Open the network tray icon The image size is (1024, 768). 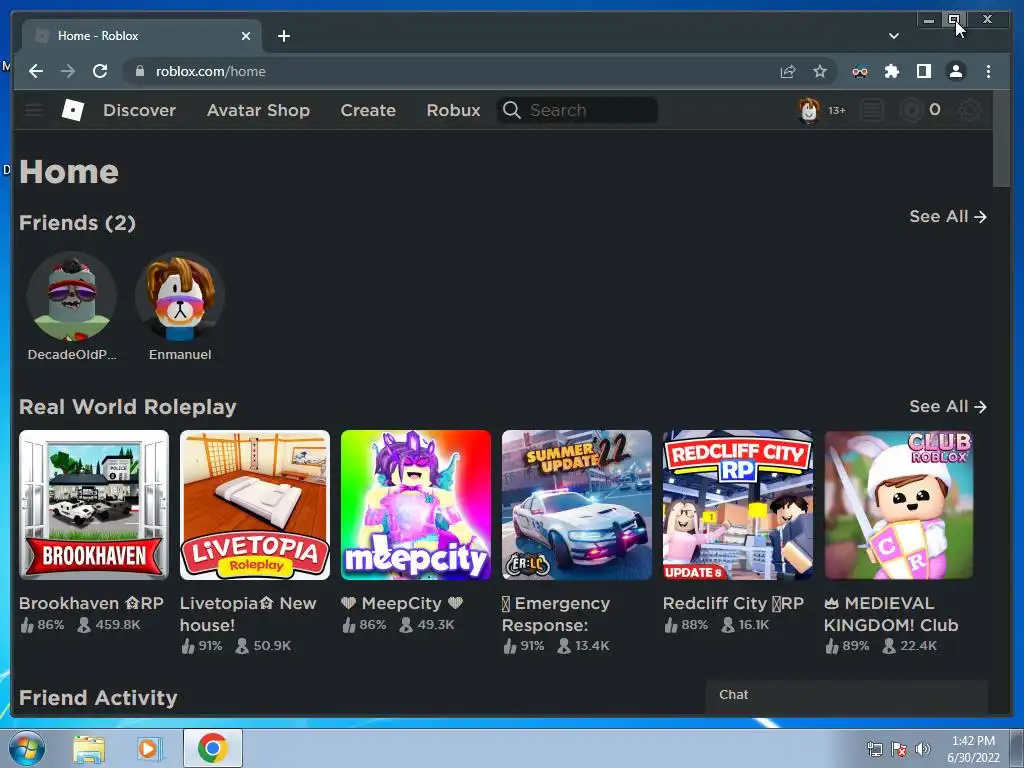click(874, 749)
